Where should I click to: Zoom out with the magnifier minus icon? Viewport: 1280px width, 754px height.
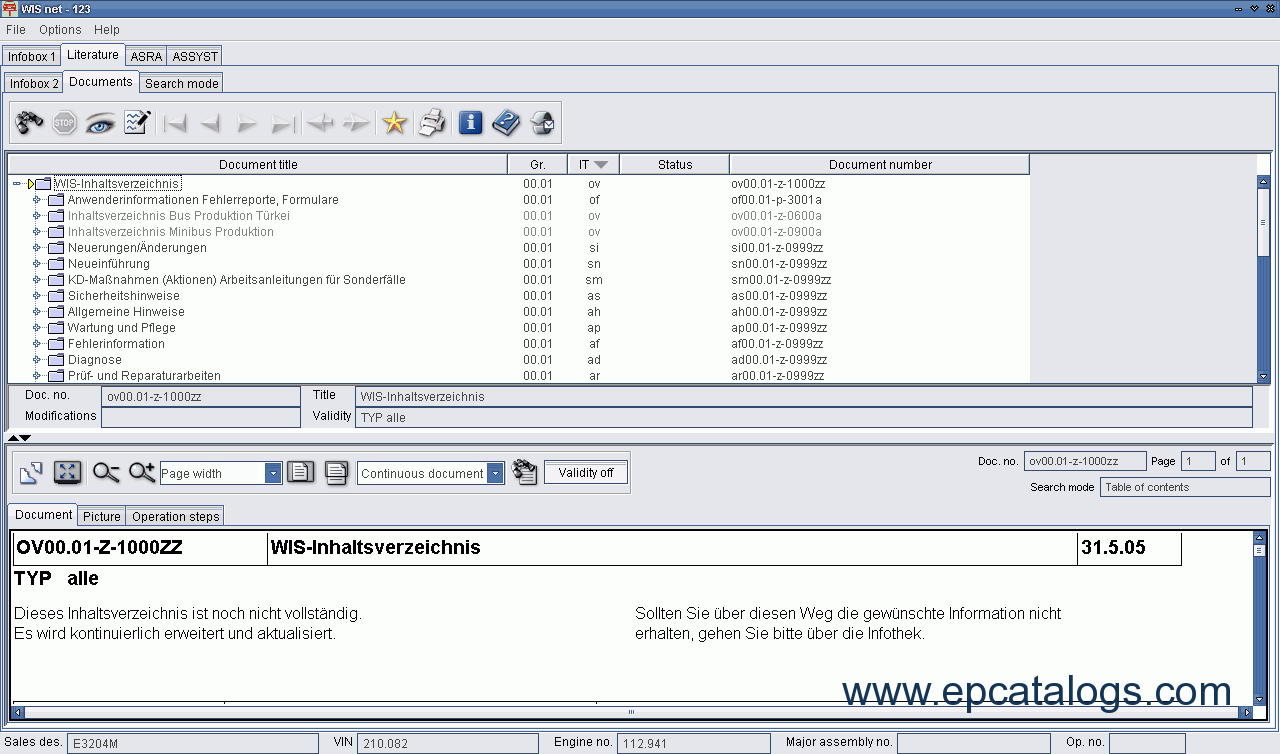click(106, 473)
